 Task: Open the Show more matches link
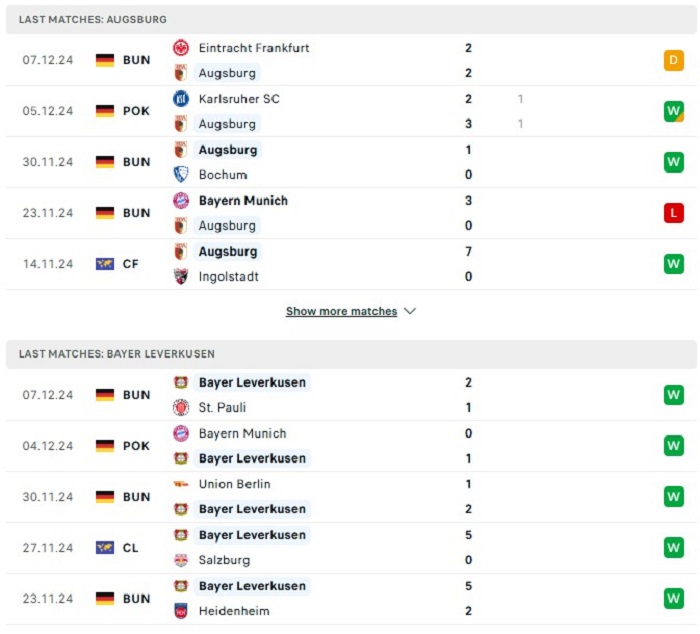point(342,311)
